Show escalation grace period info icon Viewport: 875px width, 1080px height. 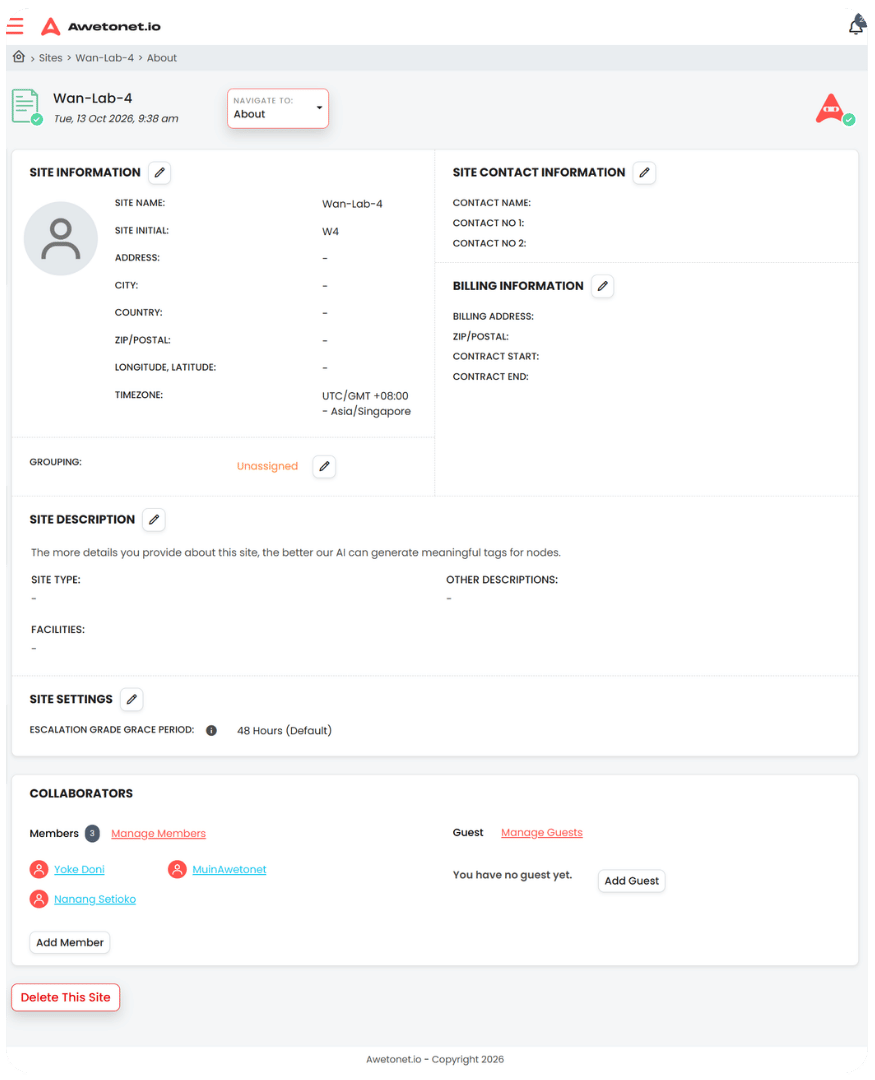tap(212, 730)
